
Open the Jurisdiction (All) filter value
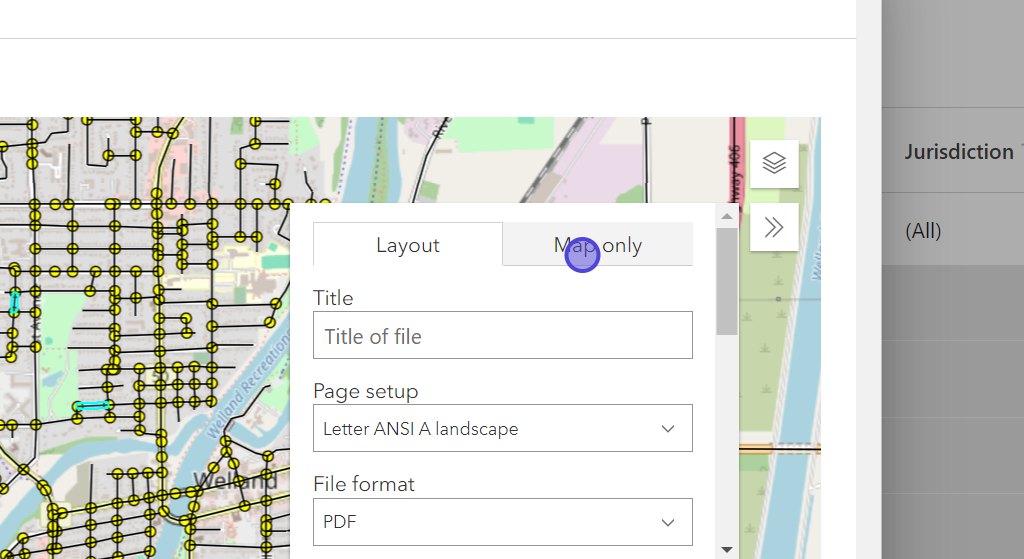[x=923, y=231]
